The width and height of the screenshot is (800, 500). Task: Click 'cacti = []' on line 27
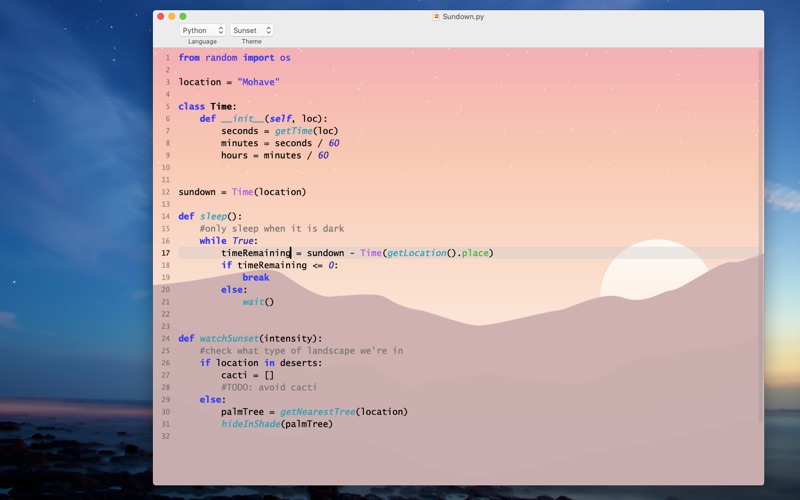point(247,375)
